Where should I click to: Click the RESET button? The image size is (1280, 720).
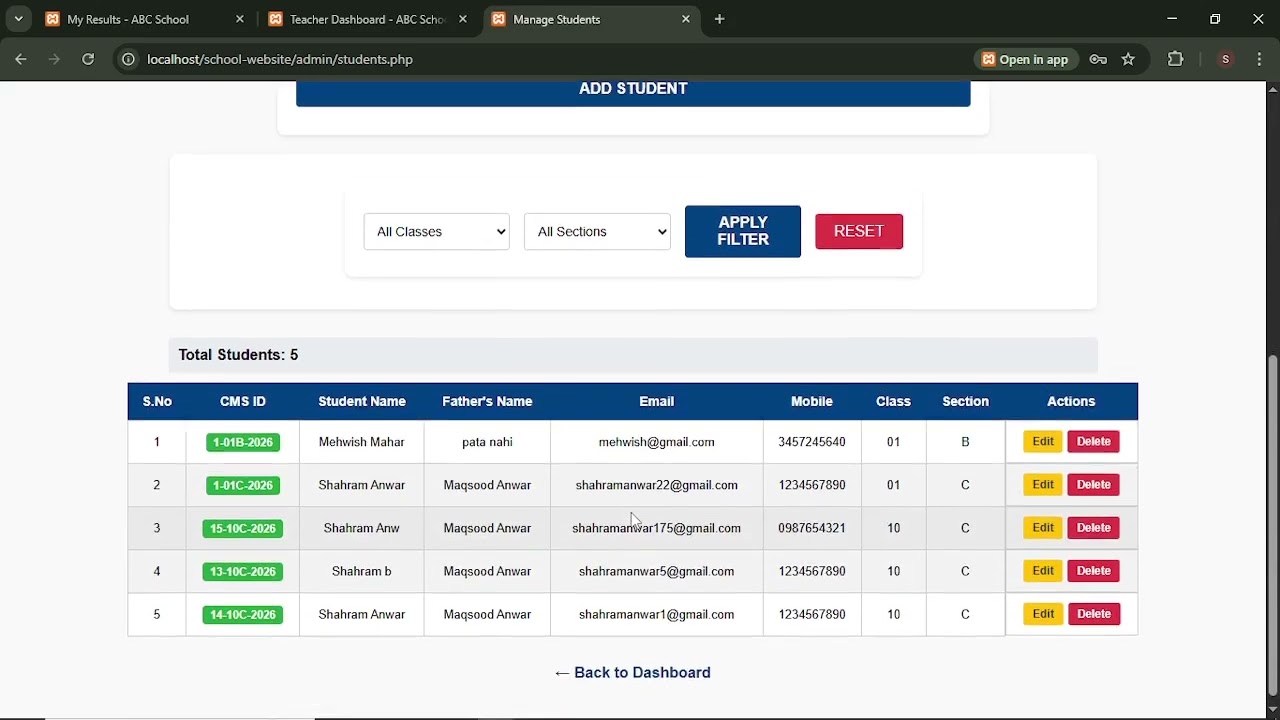coord(859,231)
